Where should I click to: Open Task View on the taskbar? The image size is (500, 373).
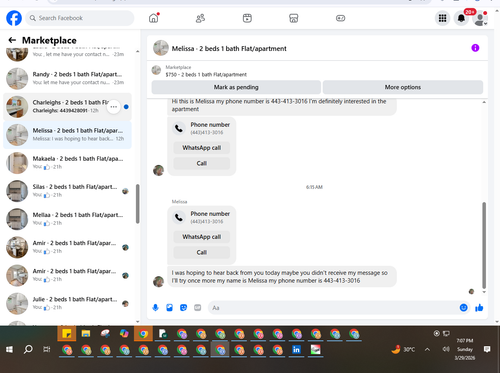pos(47,349)
